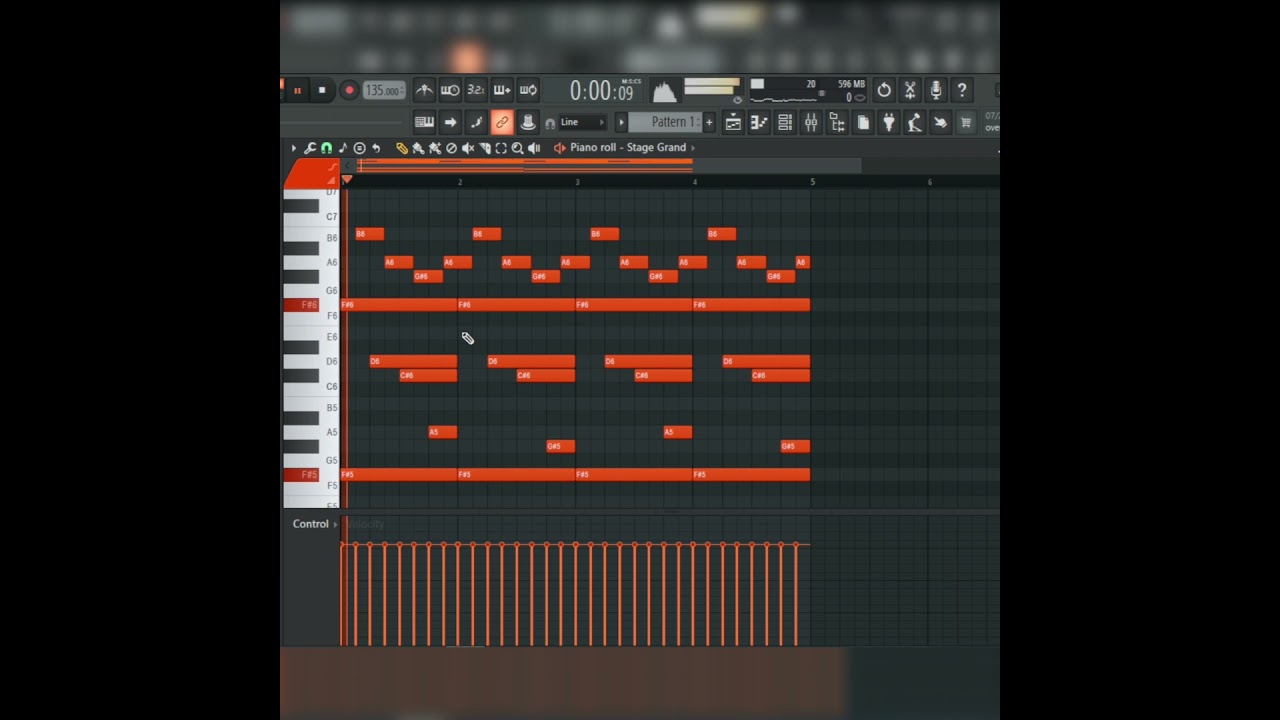The image size is (1280, 720).
Task: Select the G#5 note in bar 2
Action: coord(560,446)
